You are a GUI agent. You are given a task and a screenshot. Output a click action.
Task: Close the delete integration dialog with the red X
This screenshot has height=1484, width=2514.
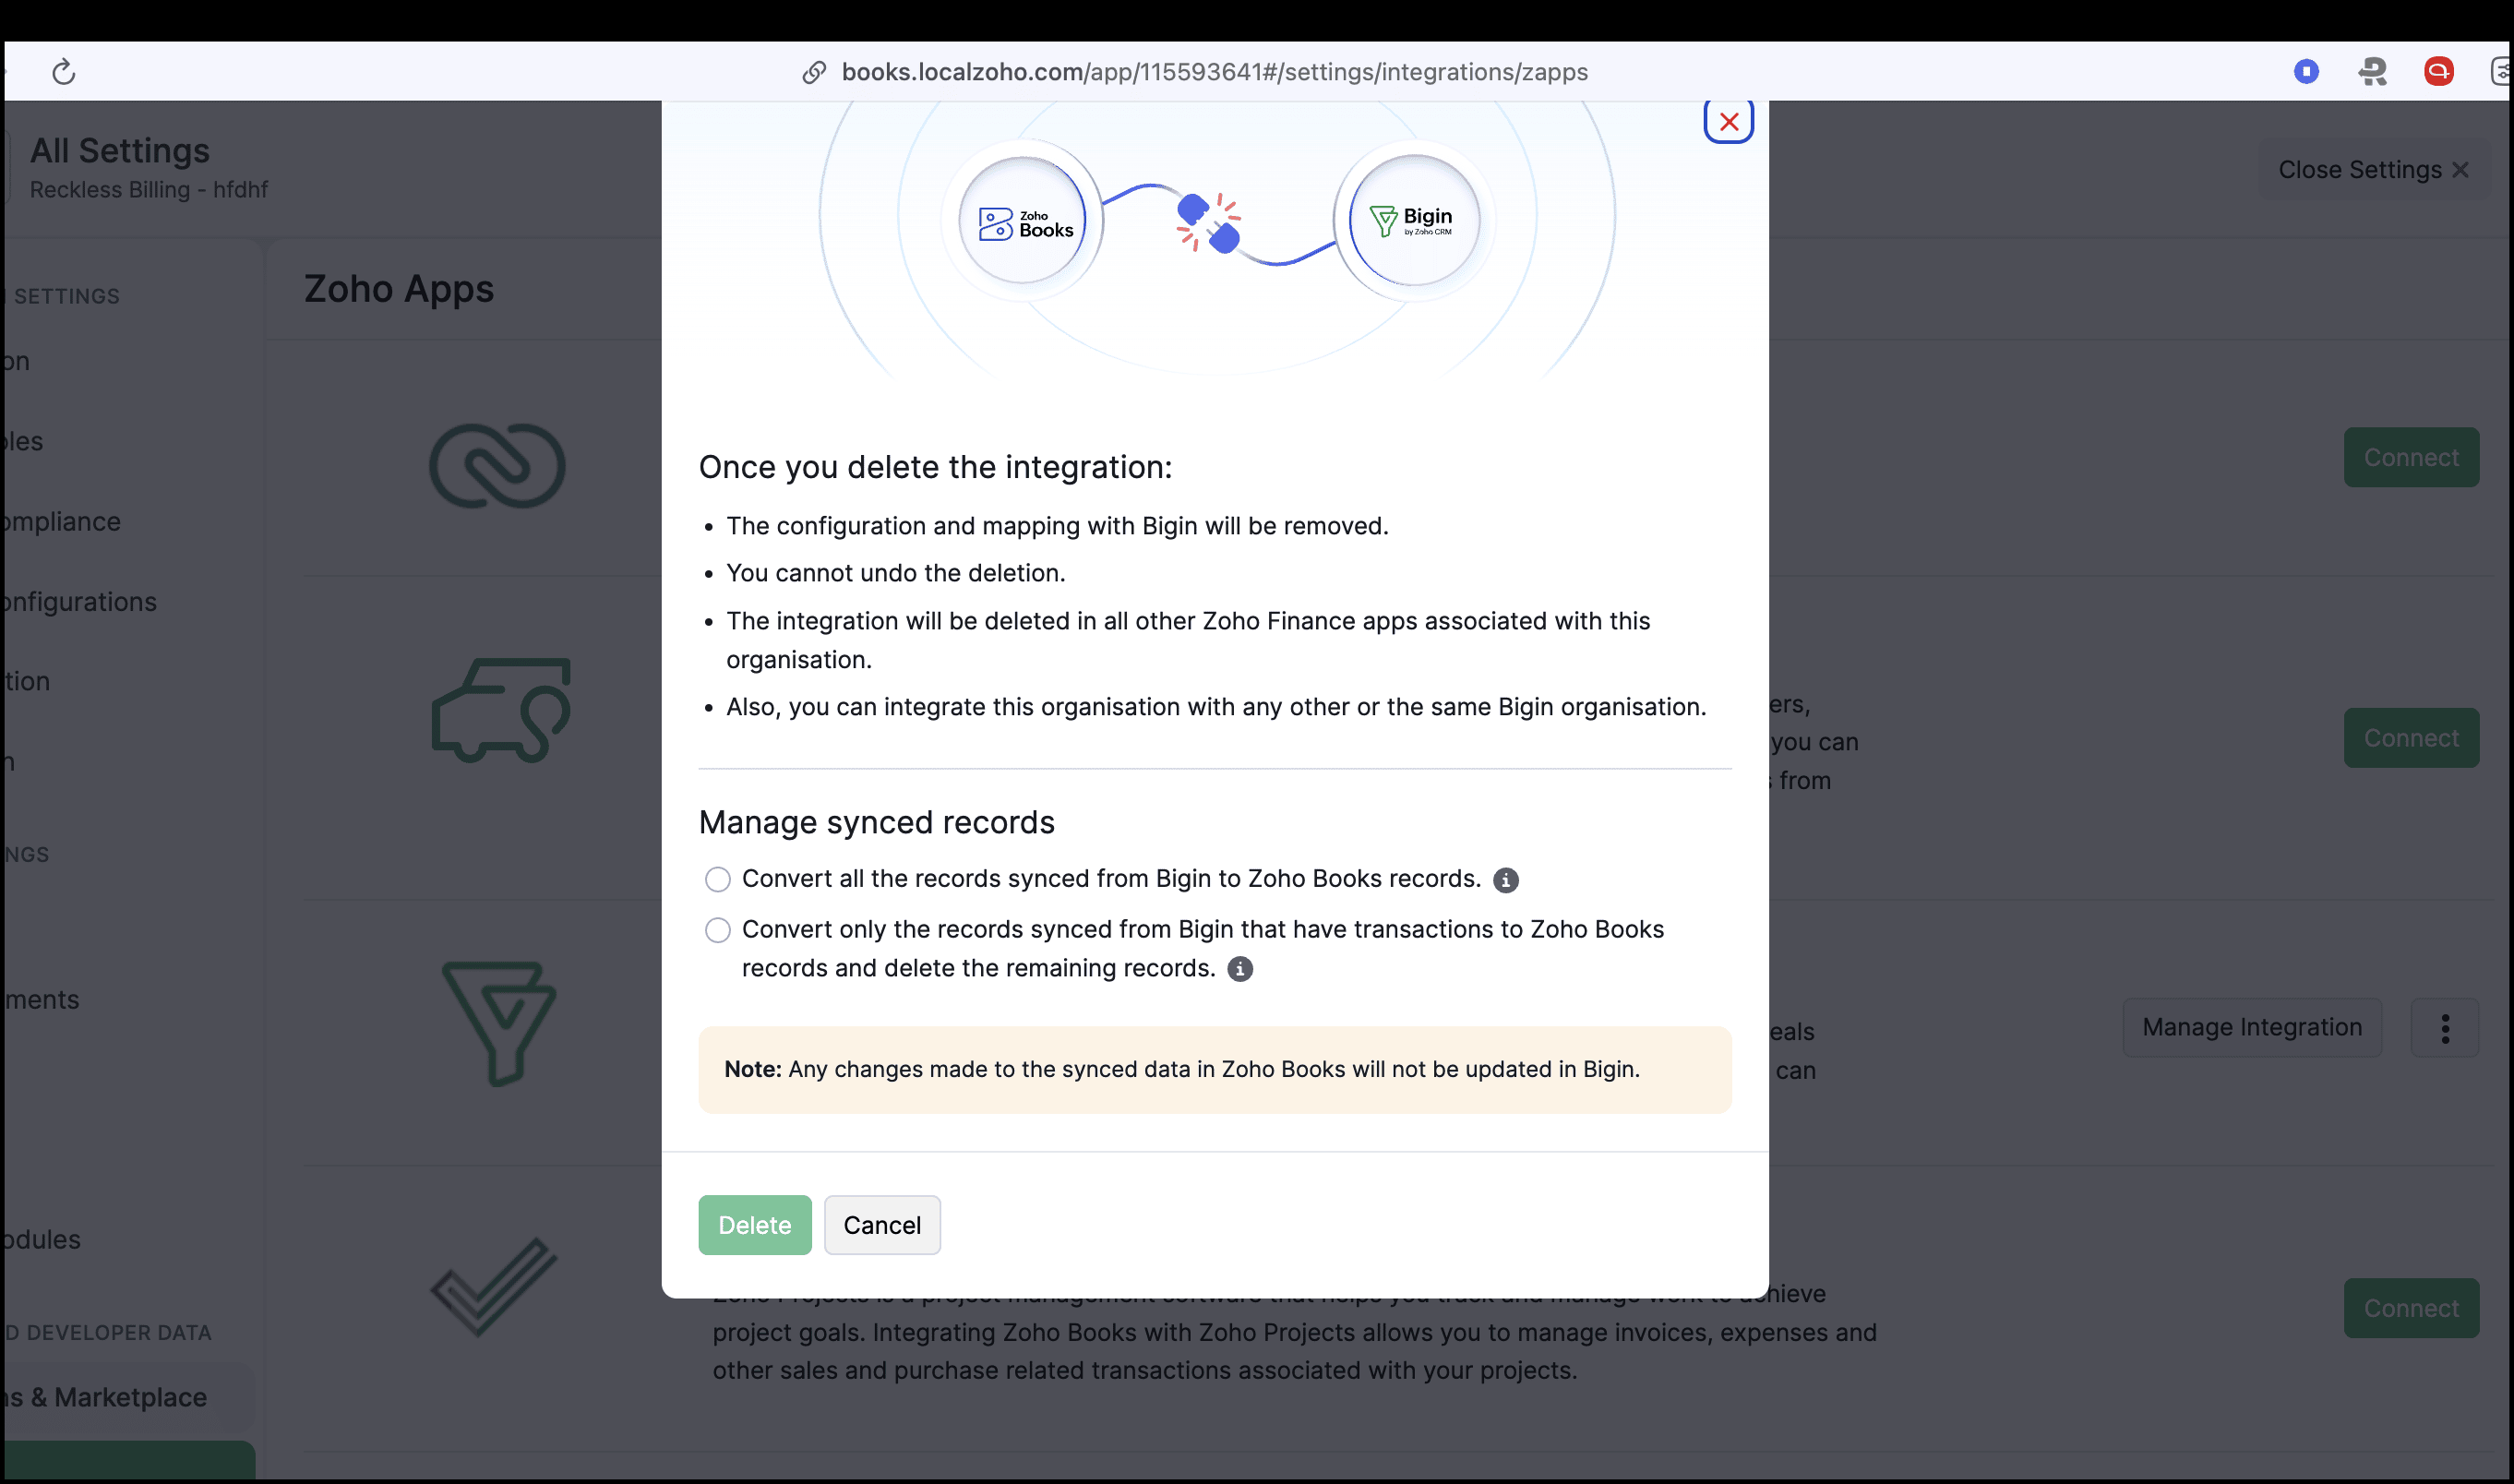coord(1728,122)
